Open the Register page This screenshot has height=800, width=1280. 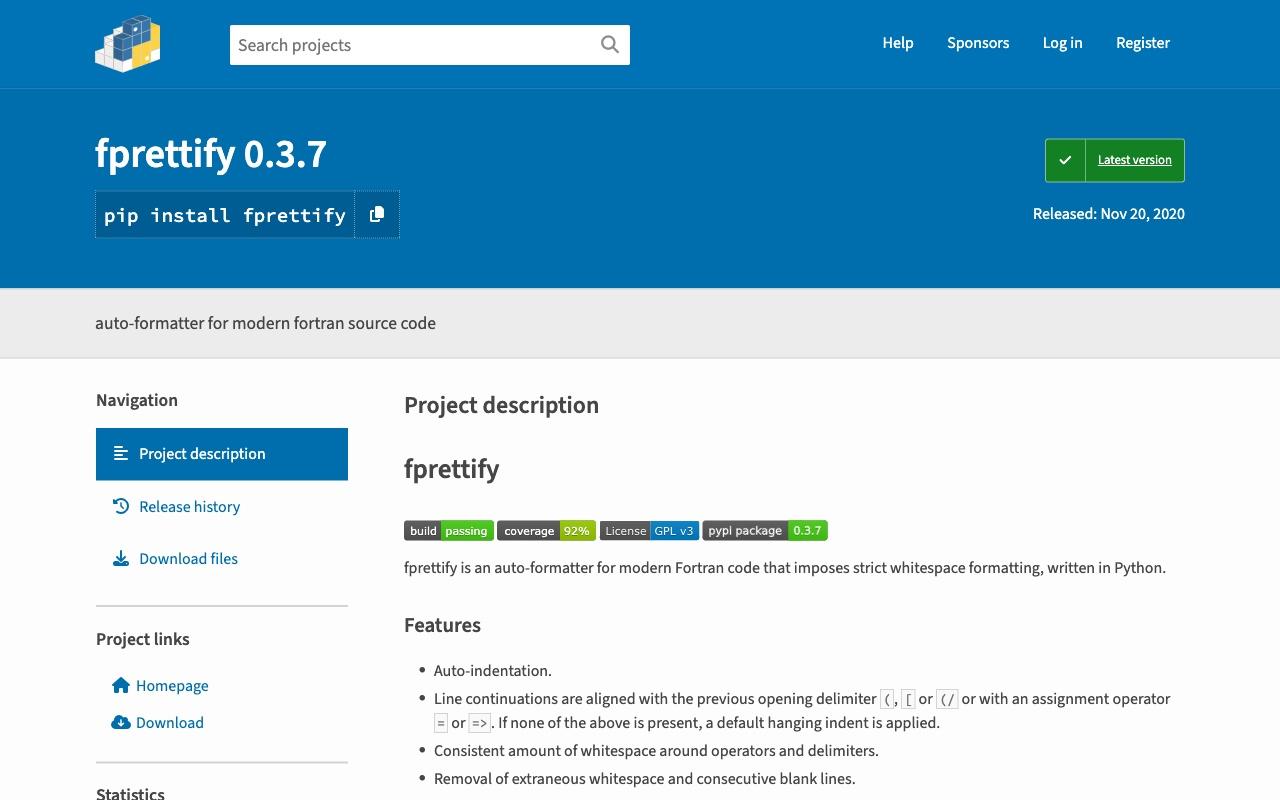pos(1143,43)
